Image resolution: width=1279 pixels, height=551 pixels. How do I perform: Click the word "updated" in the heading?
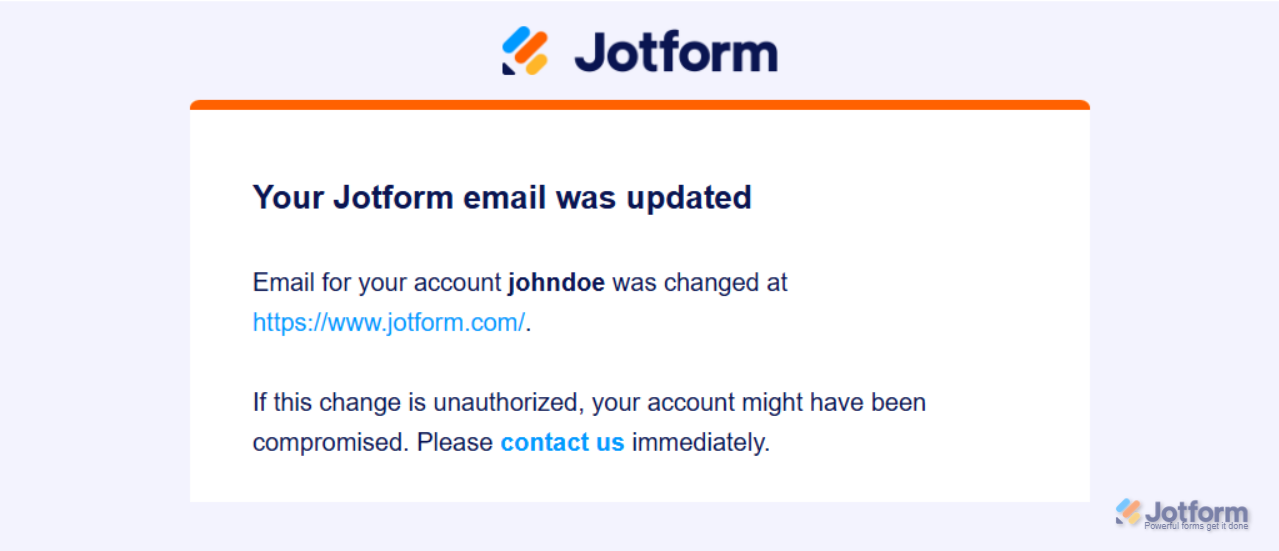click(x=689, y=197)
